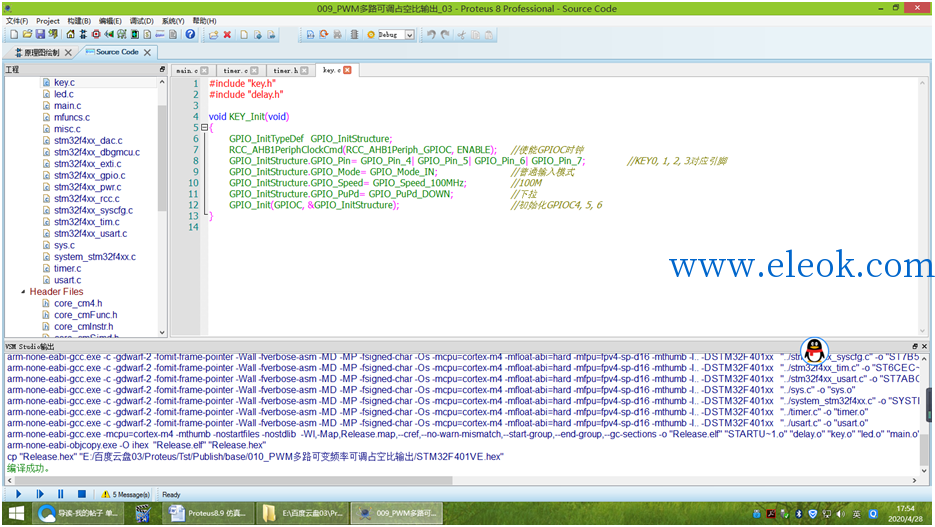Image resolution: width=935 pixels, height=527 pixels.
Task: Click the Close Project toolbar icon
Action: tap(53, 35)
